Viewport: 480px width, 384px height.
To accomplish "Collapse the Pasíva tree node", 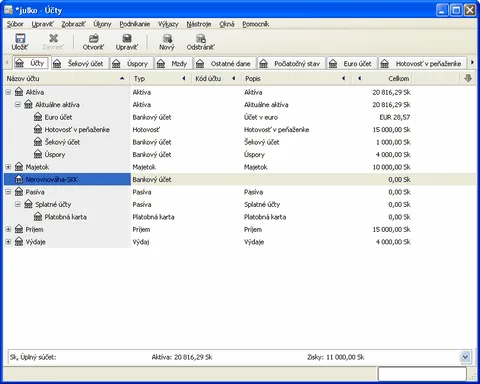I will [x=8, y=192].
